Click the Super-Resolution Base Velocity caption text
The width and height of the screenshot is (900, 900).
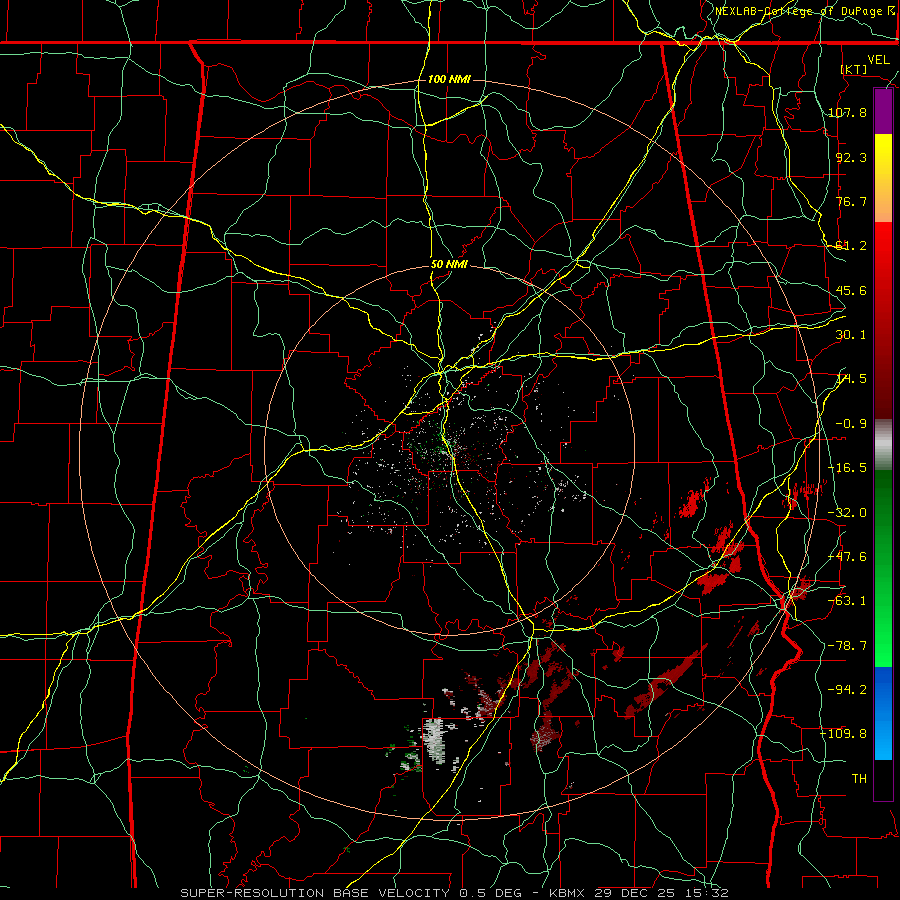[x=455, y=893]
